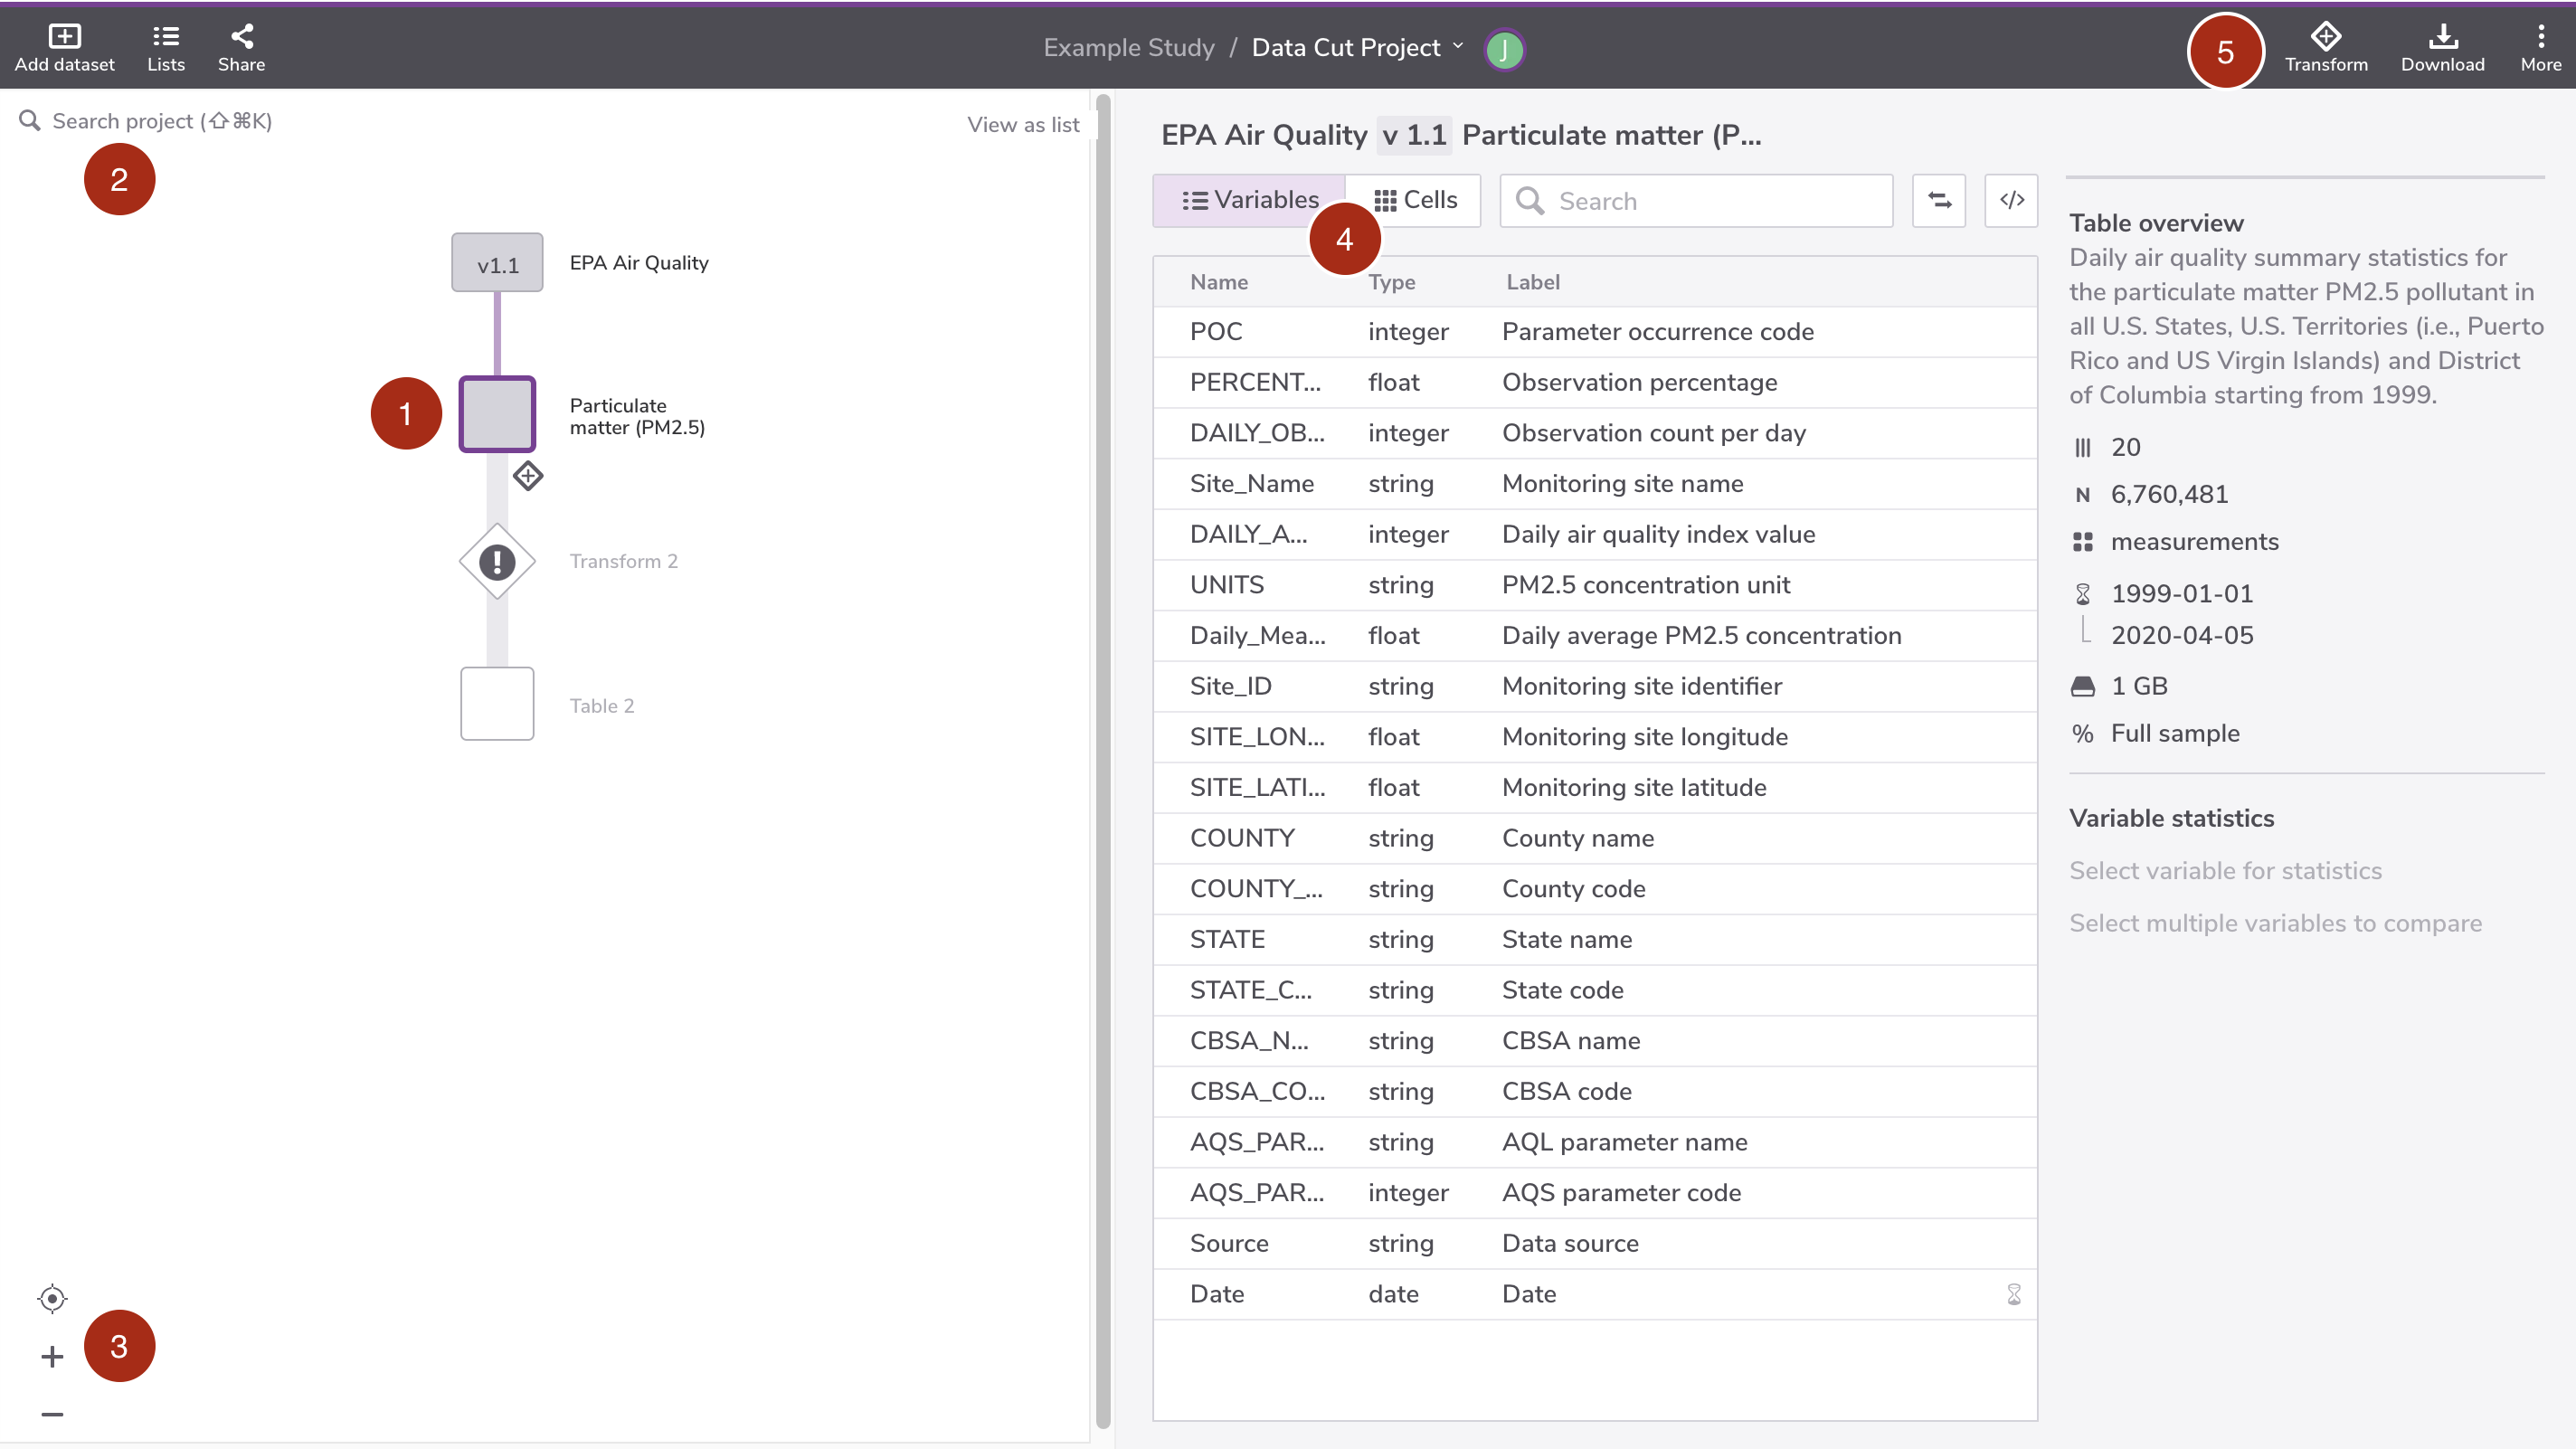Click the EPA Air Quality title

click(x=1264, y=135)
